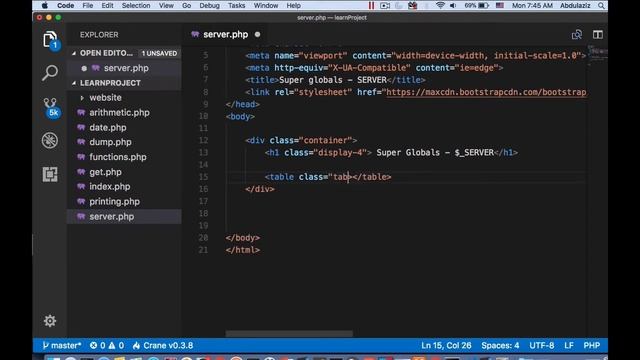
Task: Open the Manage gear menu
Action: (x=50, y=321)
